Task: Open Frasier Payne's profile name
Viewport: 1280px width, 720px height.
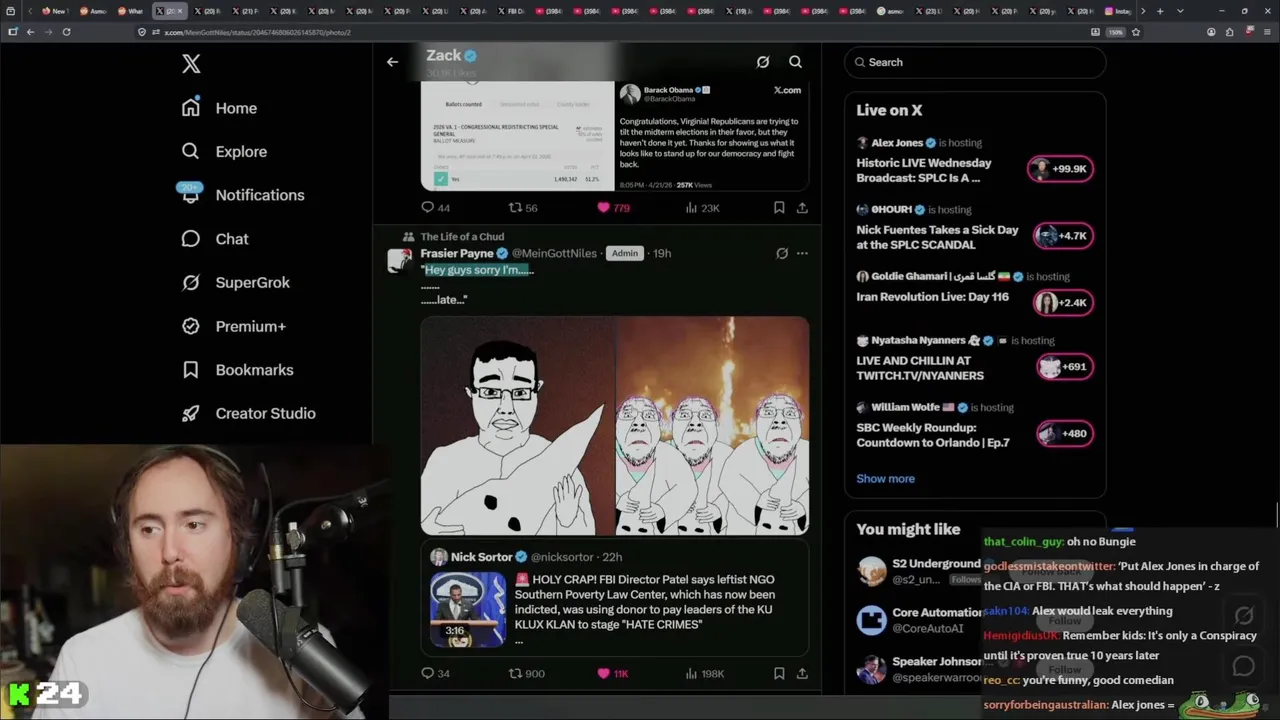Action: 457,254
